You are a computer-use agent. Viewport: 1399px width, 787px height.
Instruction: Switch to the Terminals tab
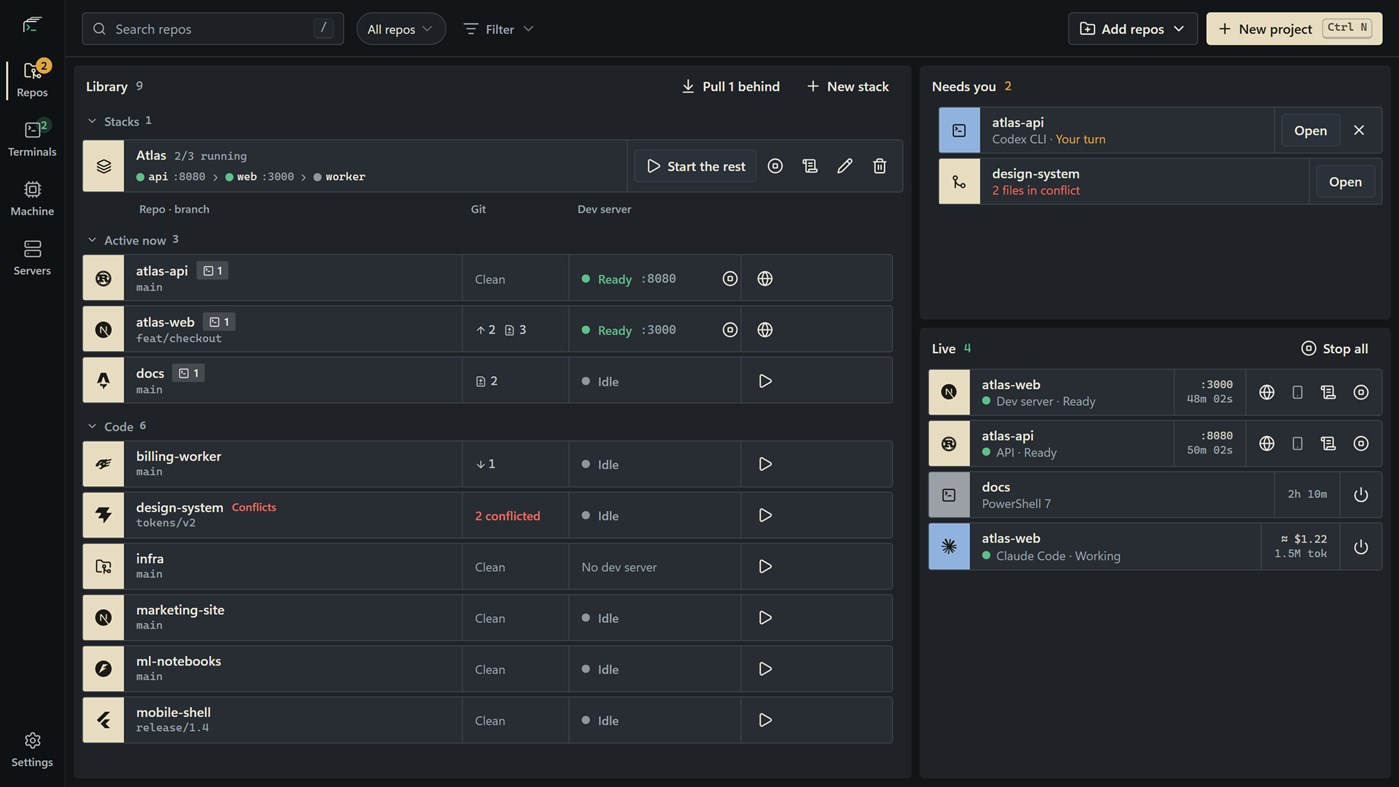pos(32,139)
